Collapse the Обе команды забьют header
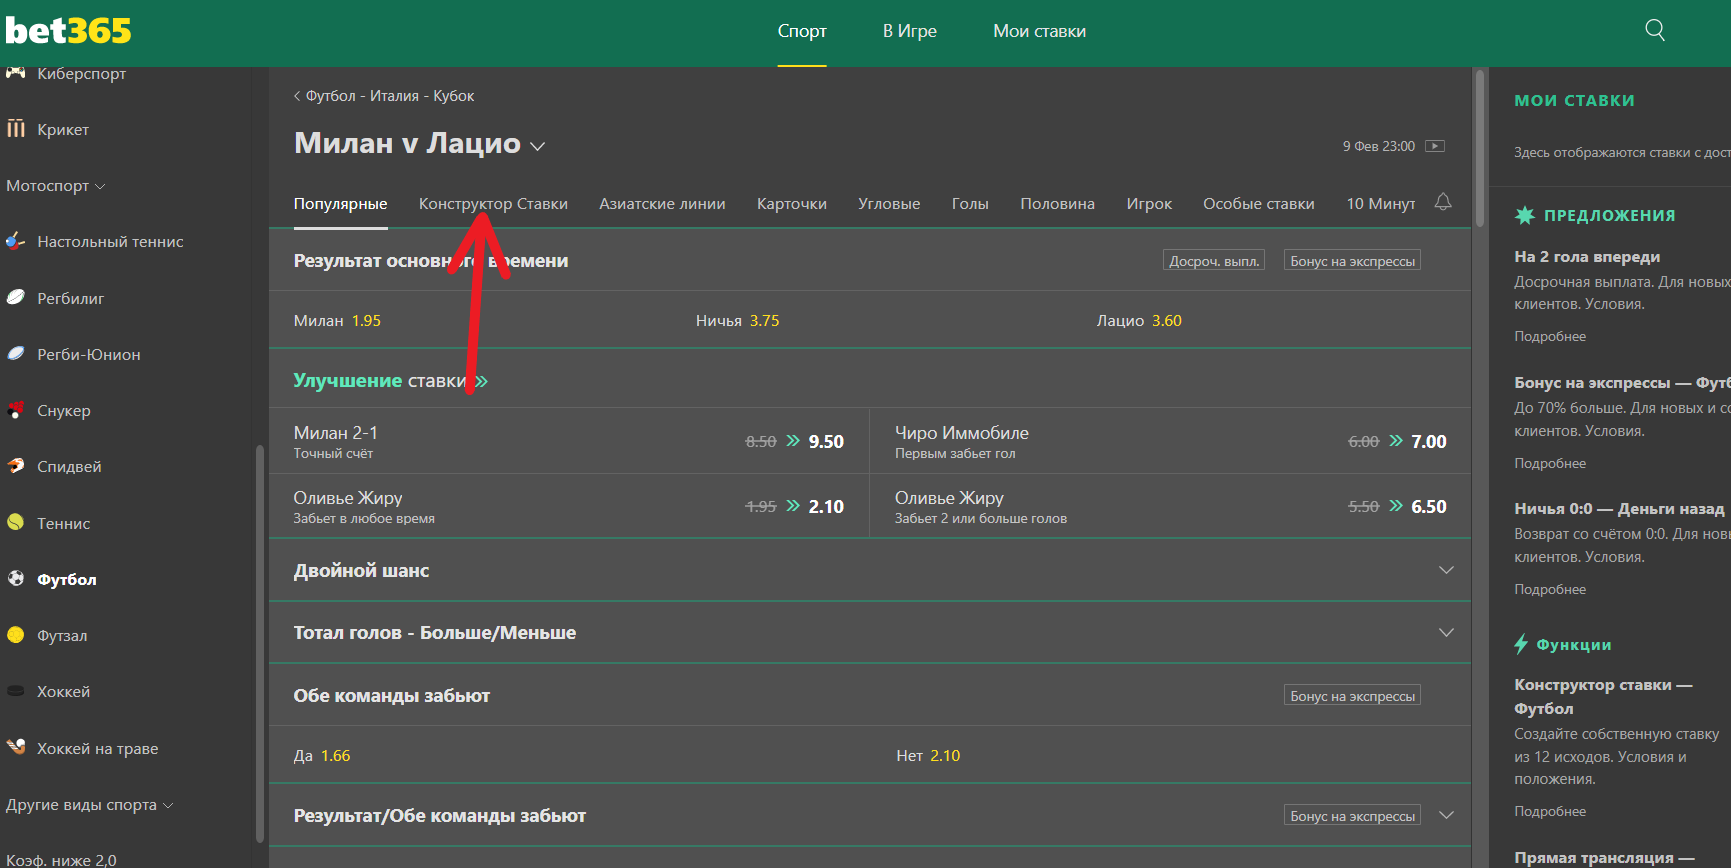Viewport: 1731px width, 868px height. (x=870, y=695)
